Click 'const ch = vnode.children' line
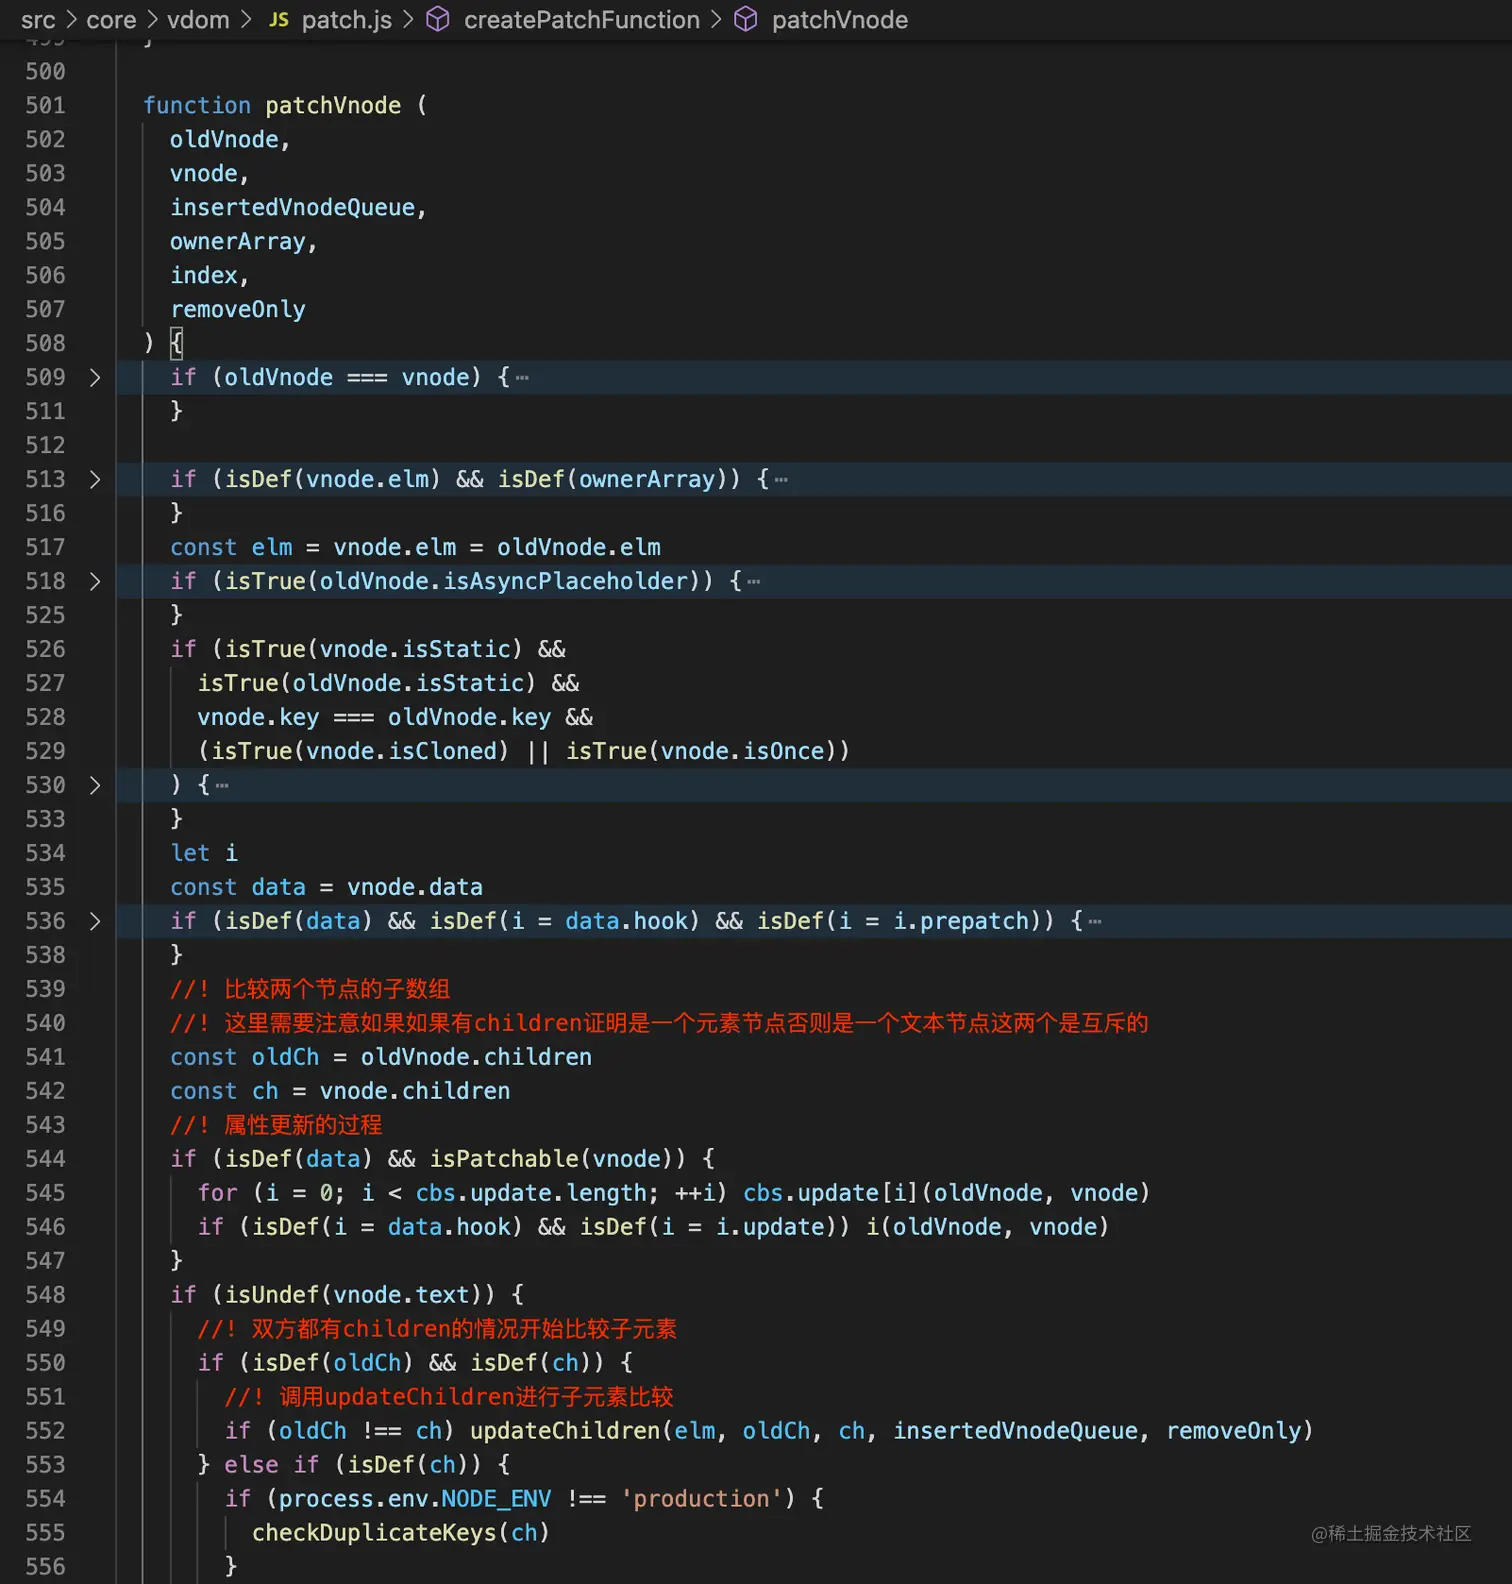The width and height of the screenshot is (1512, 1584). (x=340, y=1091)
